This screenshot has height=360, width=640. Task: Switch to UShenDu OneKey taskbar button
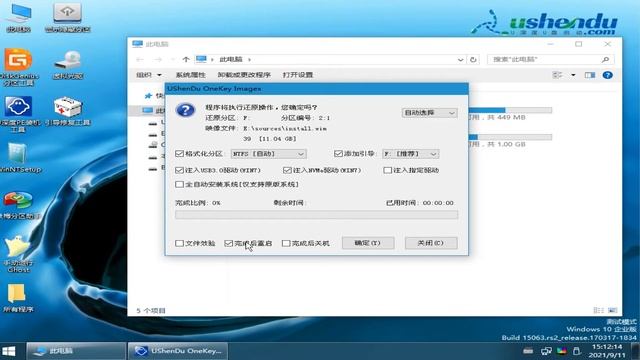178,351
